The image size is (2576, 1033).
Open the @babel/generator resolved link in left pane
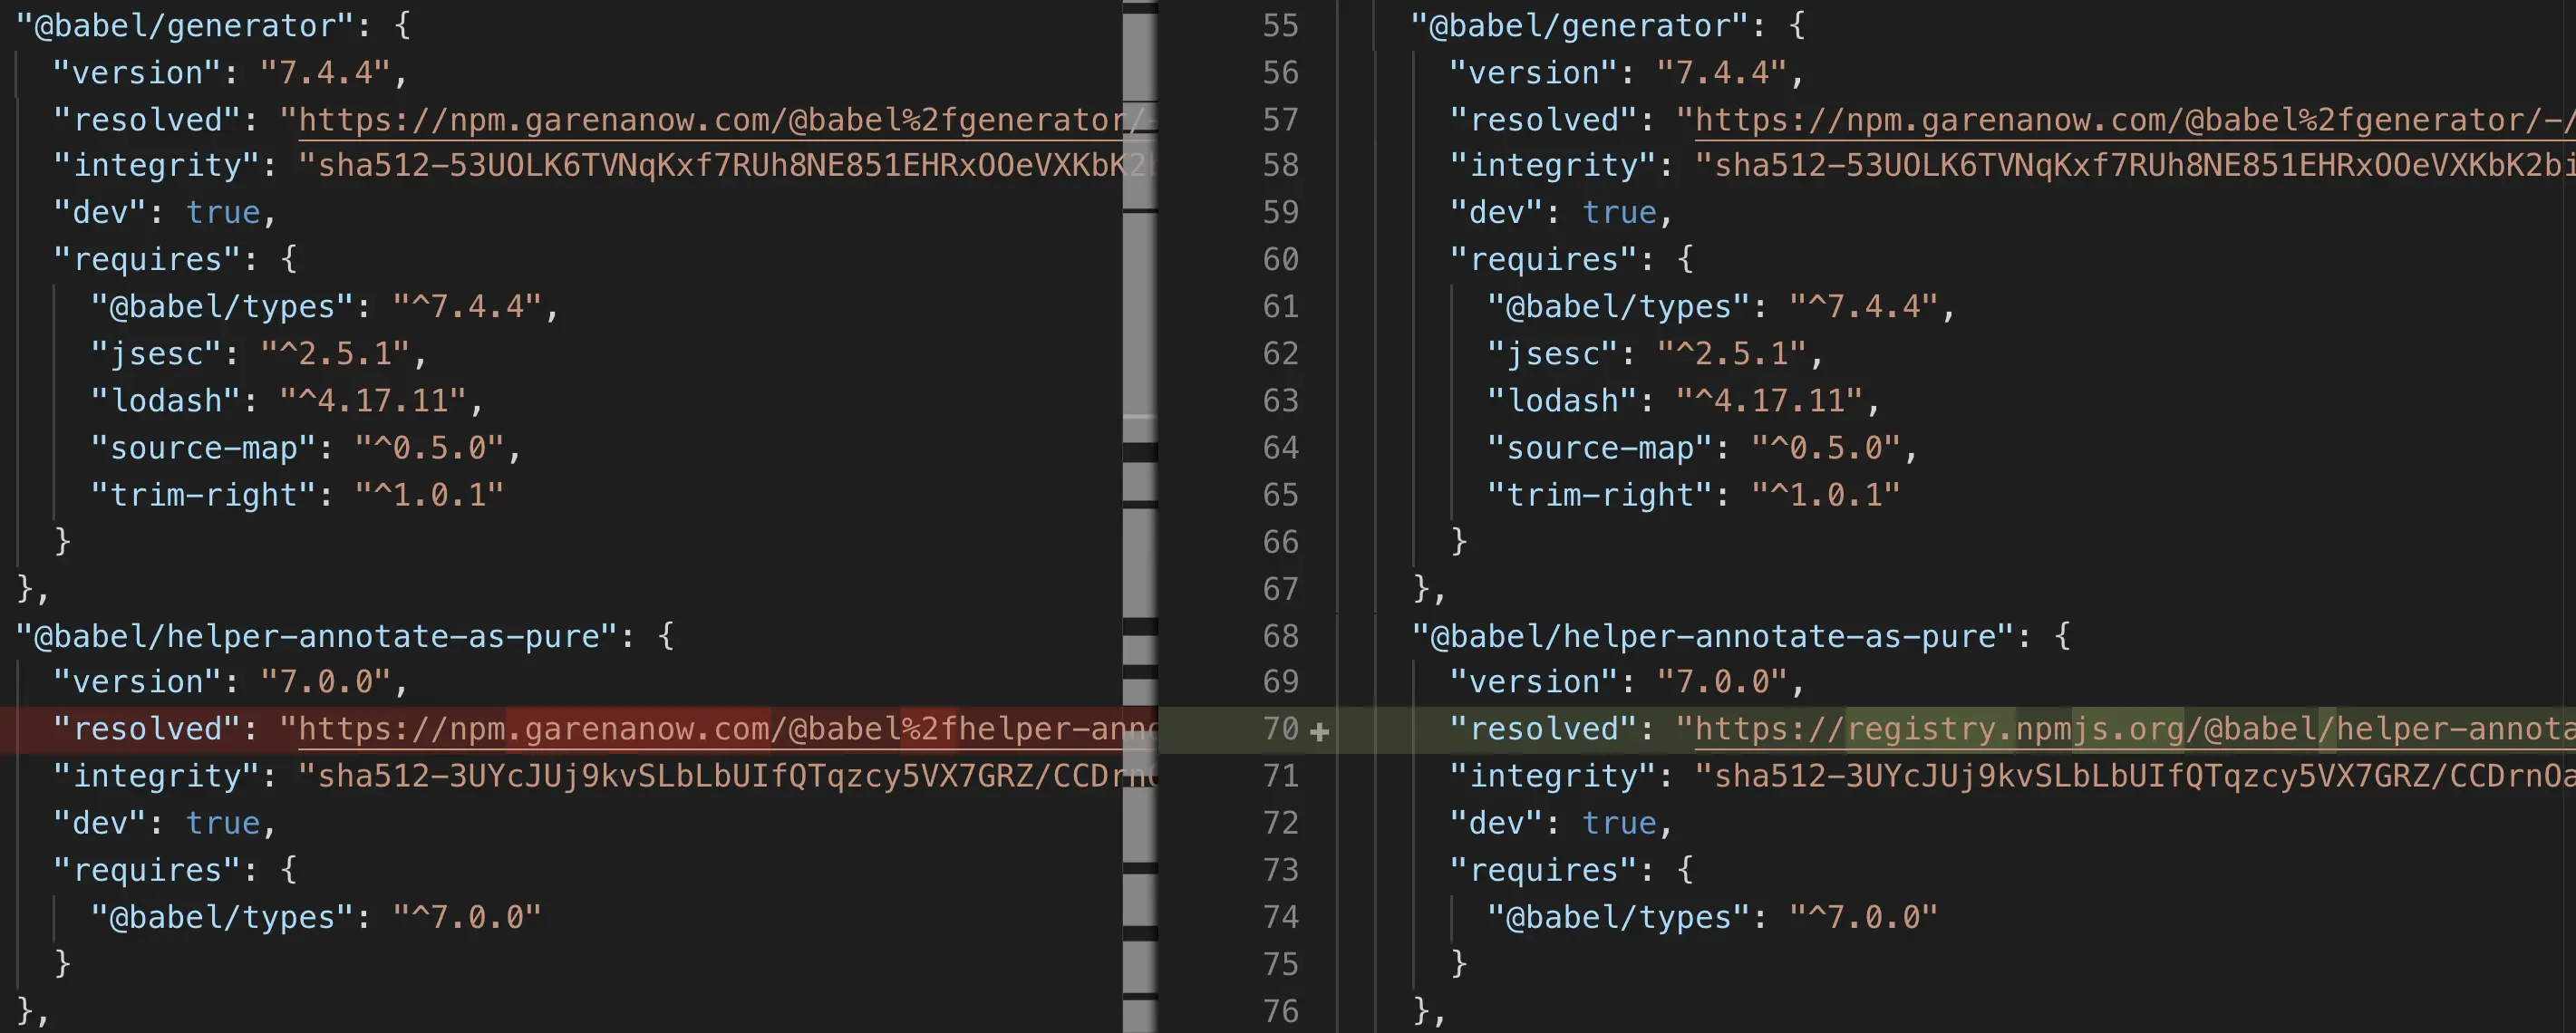coord(728,120)
